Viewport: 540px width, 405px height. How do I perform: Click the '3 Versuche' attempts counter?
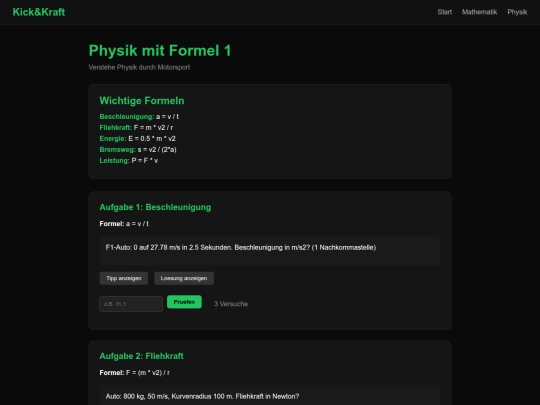coord(231,304)
